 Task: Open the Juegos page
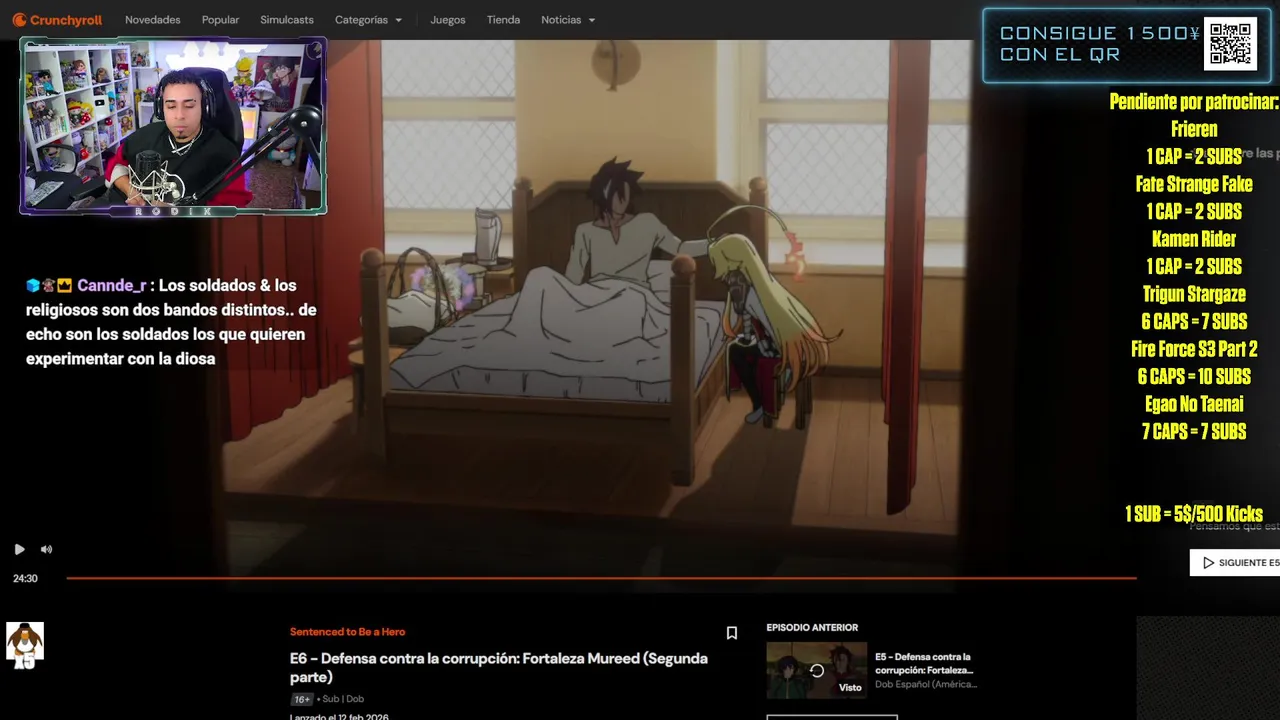[448, 20]
